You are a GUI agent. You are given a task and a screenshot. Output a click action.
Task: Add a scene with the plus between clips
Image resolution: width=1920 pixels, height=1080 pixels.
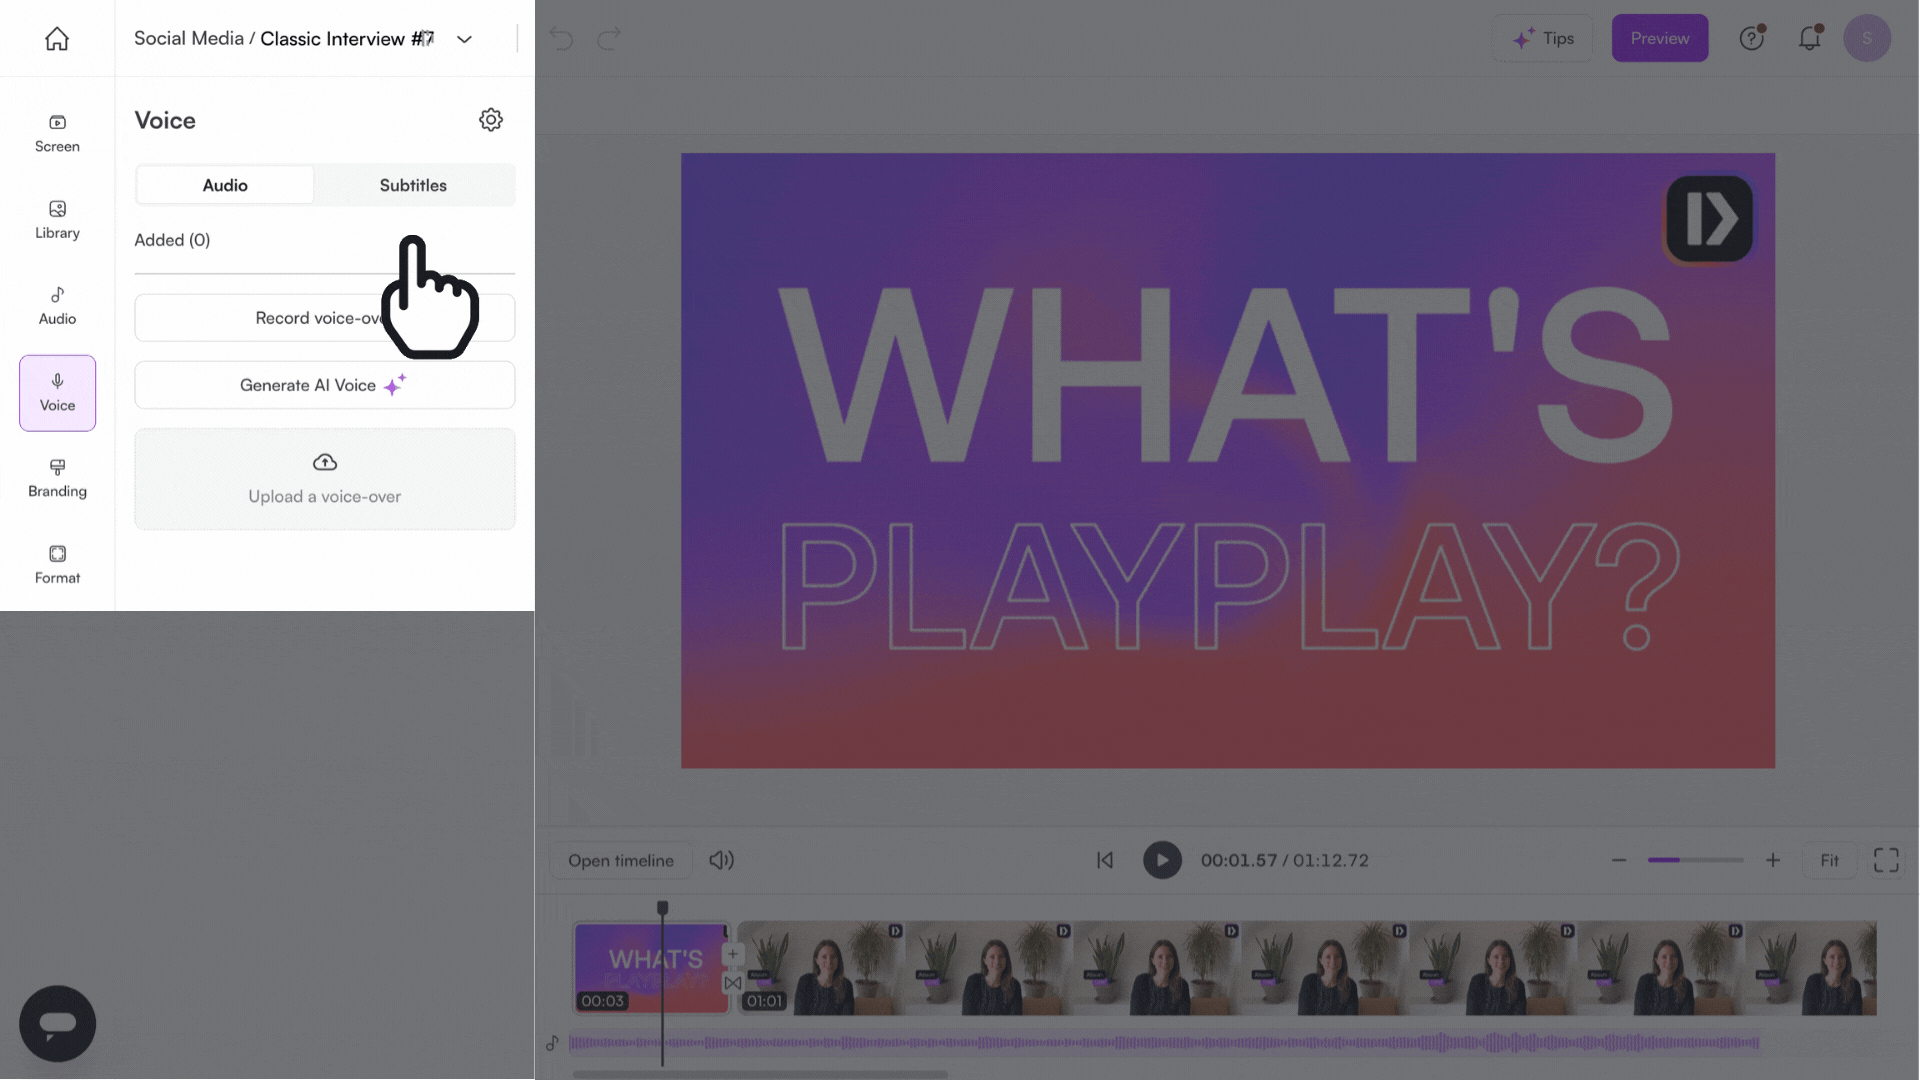[x=733, y=954]
